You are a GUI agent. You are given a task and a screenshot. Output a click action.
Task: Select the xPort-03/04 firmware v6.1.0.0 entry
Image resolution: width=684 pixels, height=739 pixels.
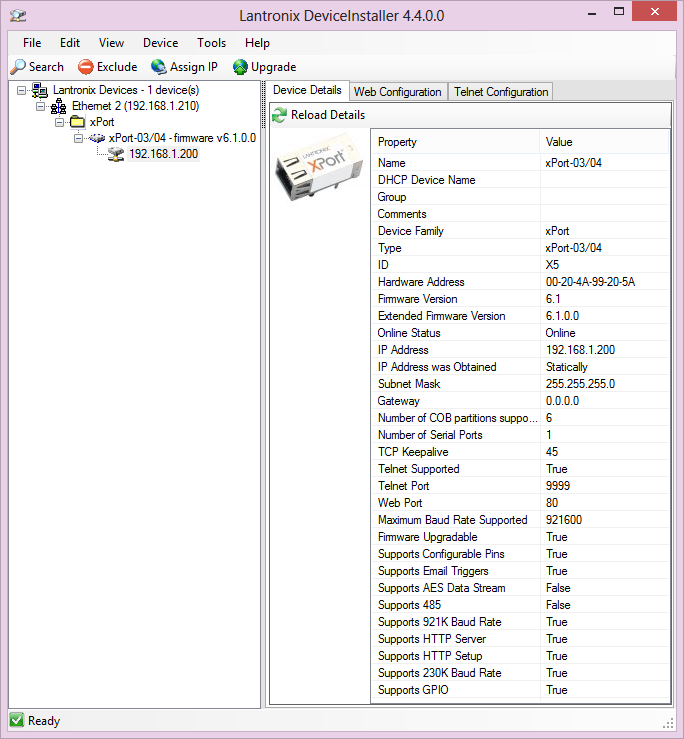[182, 138]
